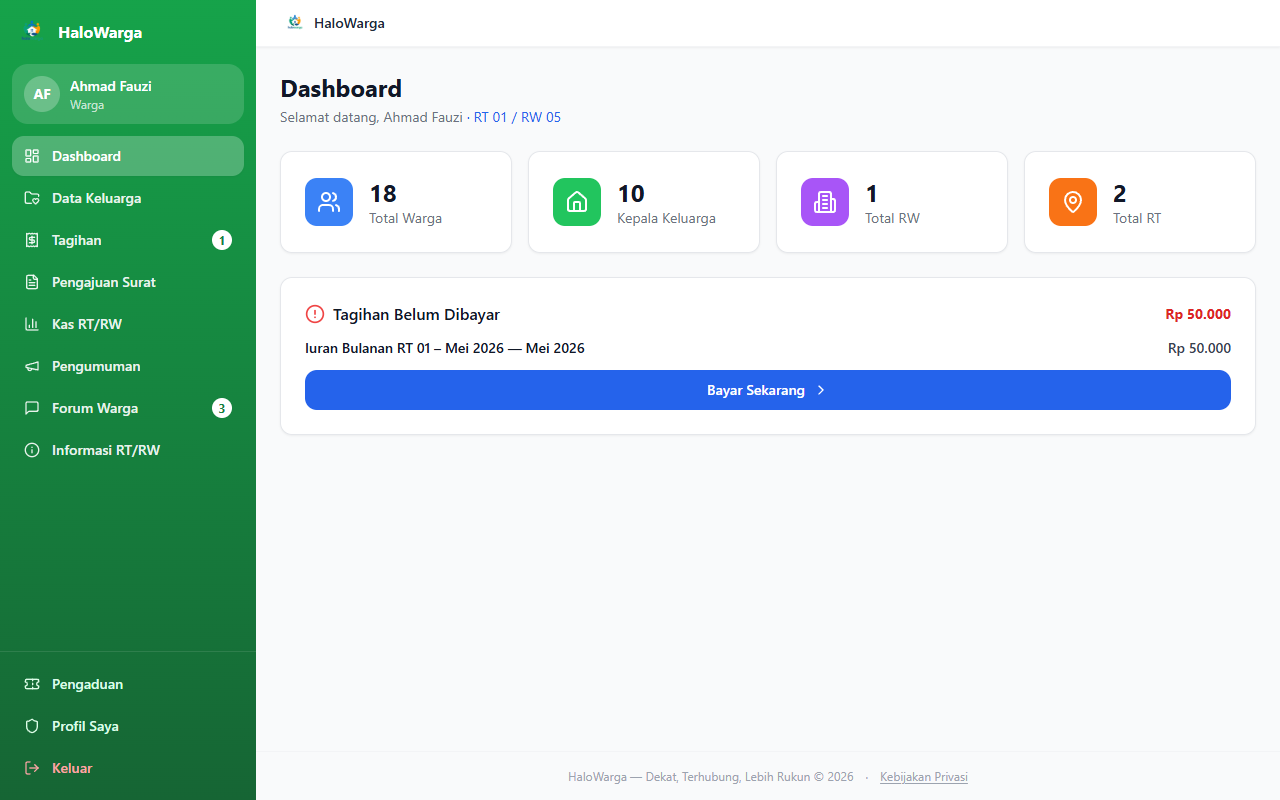Click the Dashboard page heading
The height and width of the screenshot is (800, 1280).
point(341,89)
